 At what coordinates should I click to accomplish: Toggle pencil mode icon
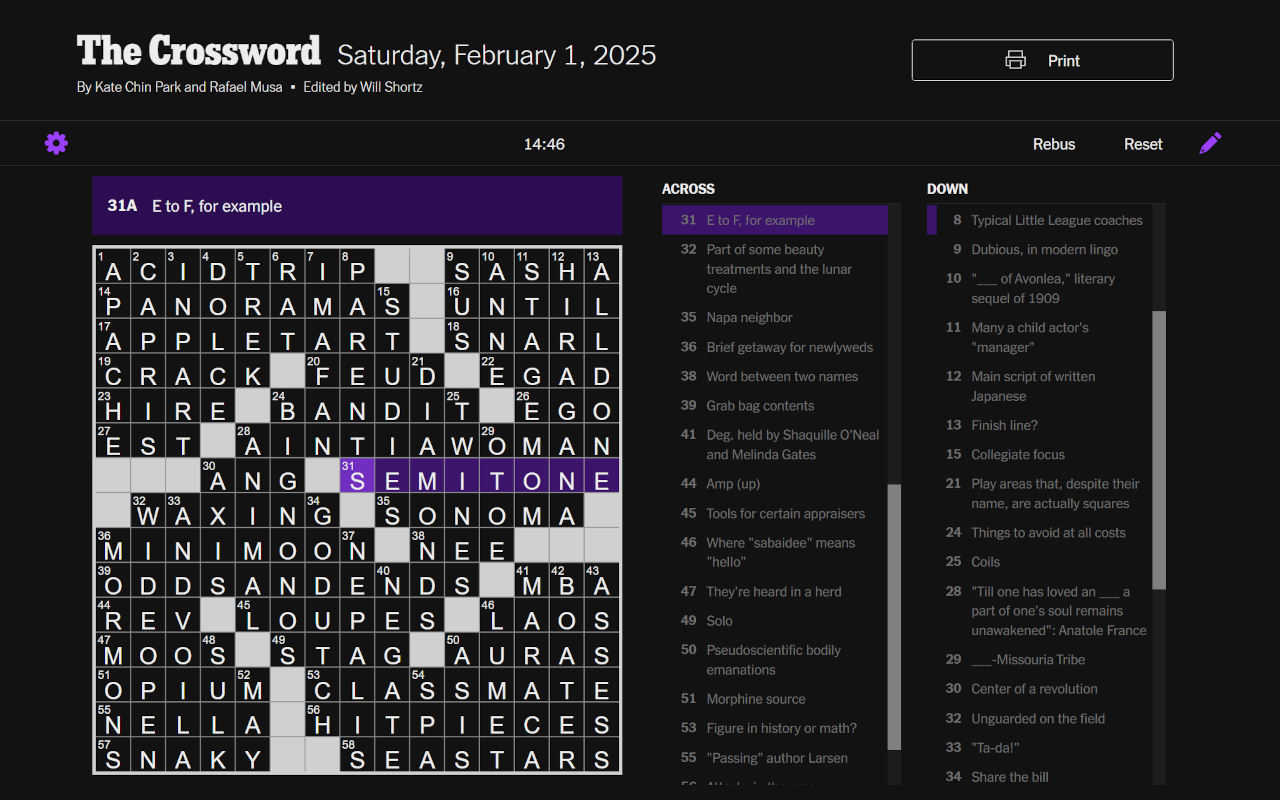pyautogui.click(x=1210, y=143)
